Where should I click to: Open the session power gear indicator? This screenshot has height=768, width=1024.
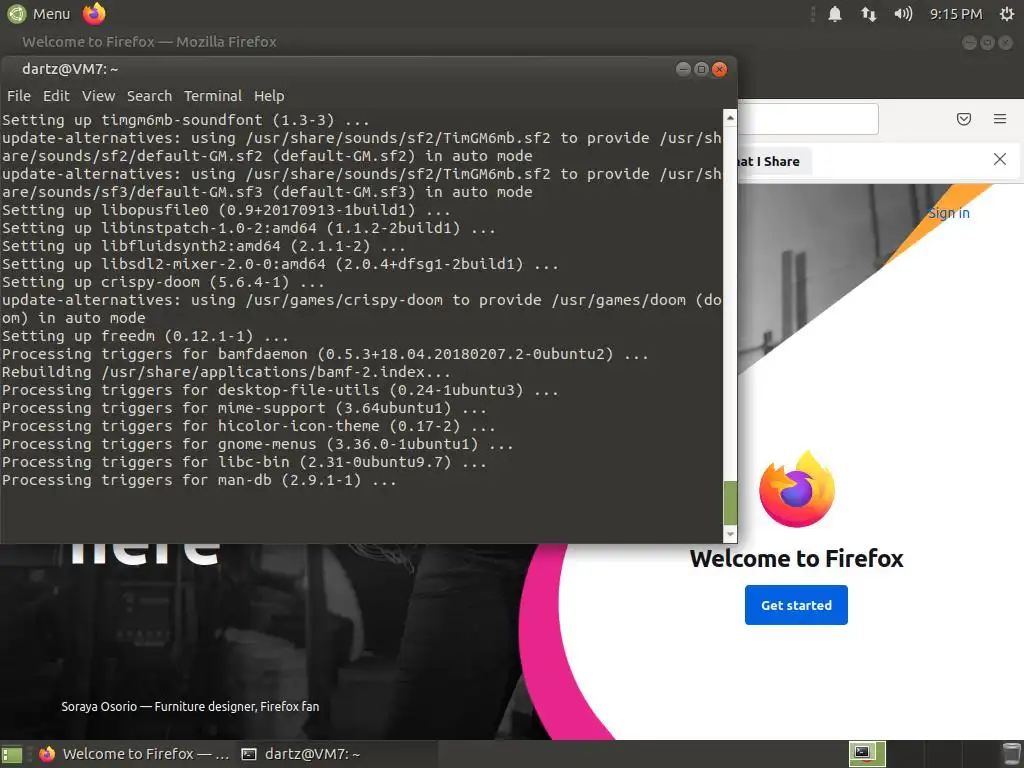click(x=1007, y=14)
